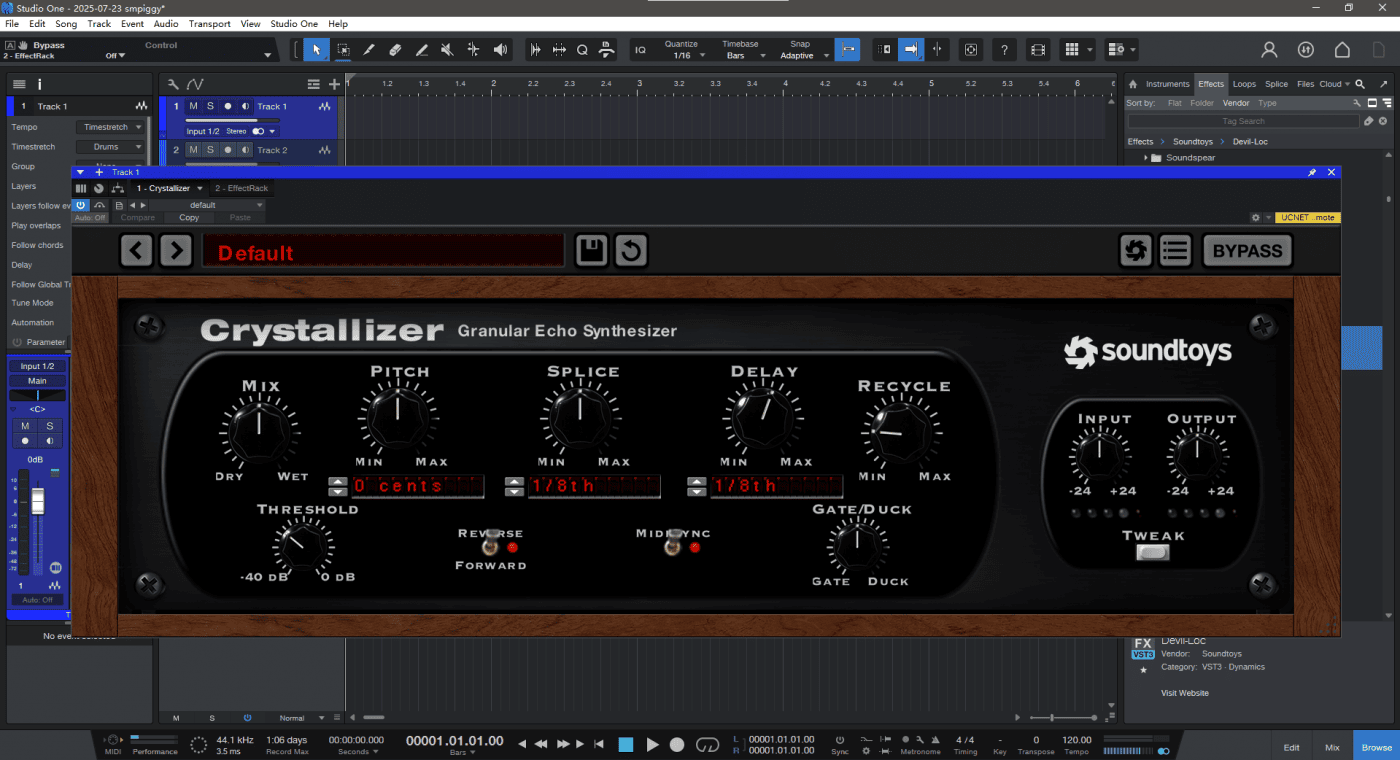Expand the Soundspear folder in browser
The width and height of the screenshot is (1400, 760).
pyautogui.click(x=1146, y=158)
